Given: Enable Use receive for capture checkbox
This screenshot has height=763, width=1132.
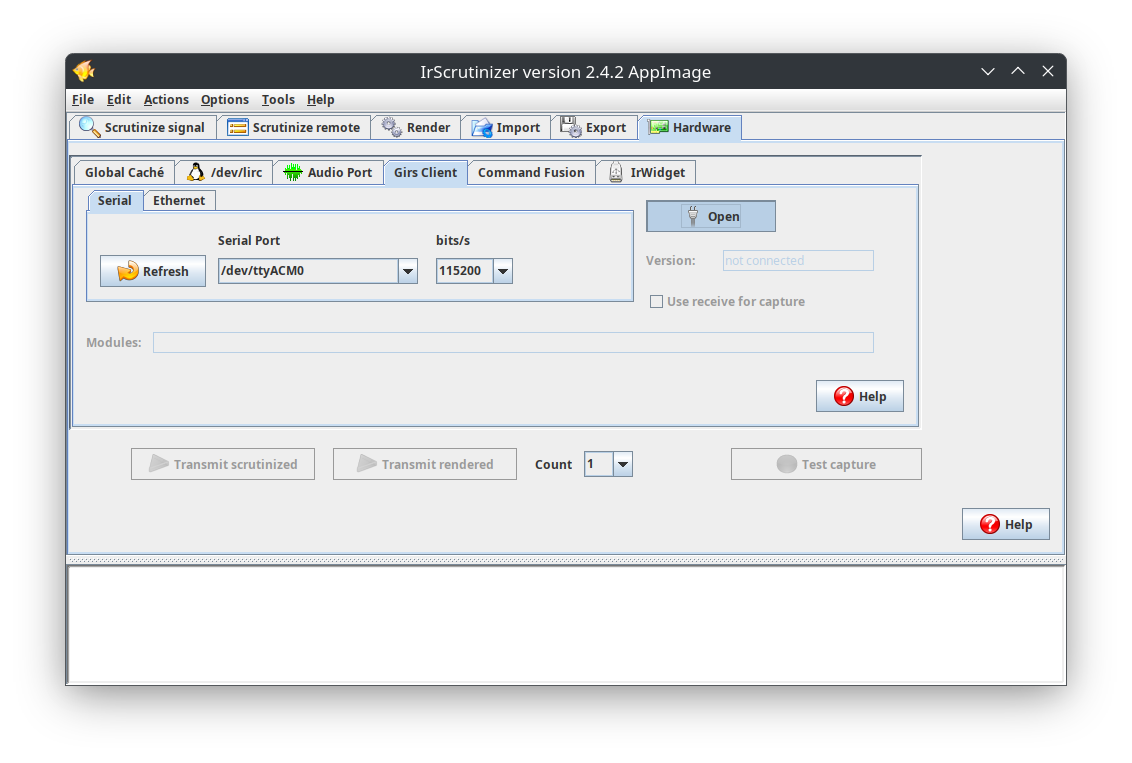Looking at the screenshot, I should [656, 302].
